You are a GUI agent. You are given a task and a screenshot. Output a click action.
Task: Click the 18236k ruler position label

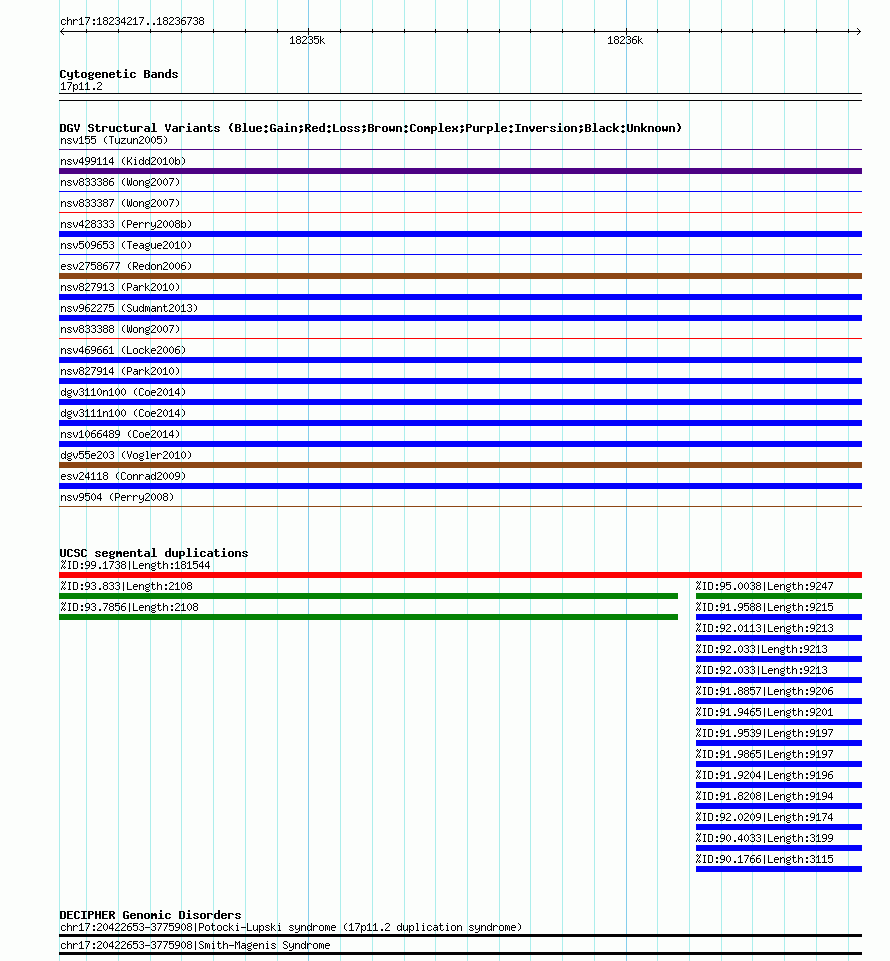pyautogui.click(x=625, y=40)
